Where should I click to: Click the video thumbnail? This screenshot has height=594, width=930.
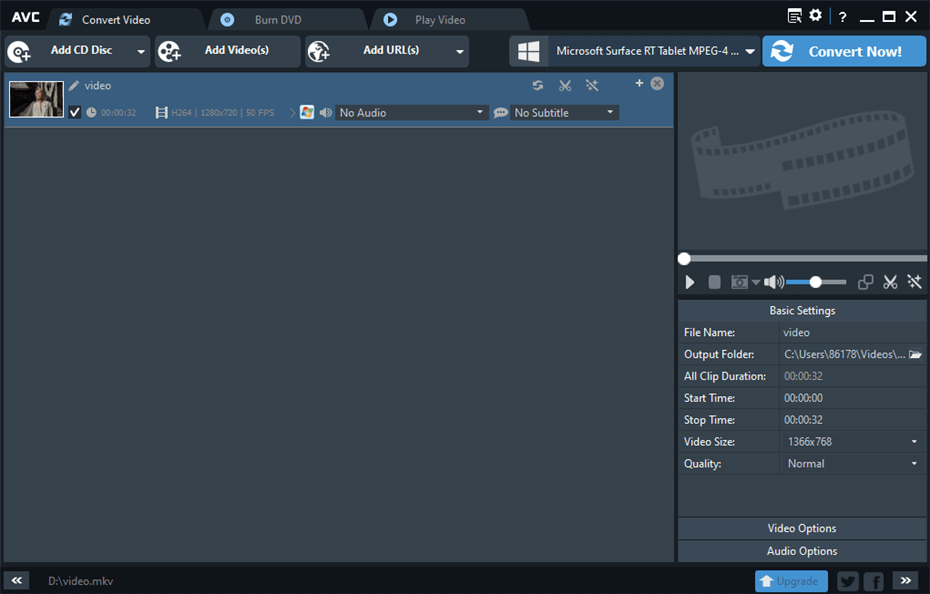[x=36, y=99]
